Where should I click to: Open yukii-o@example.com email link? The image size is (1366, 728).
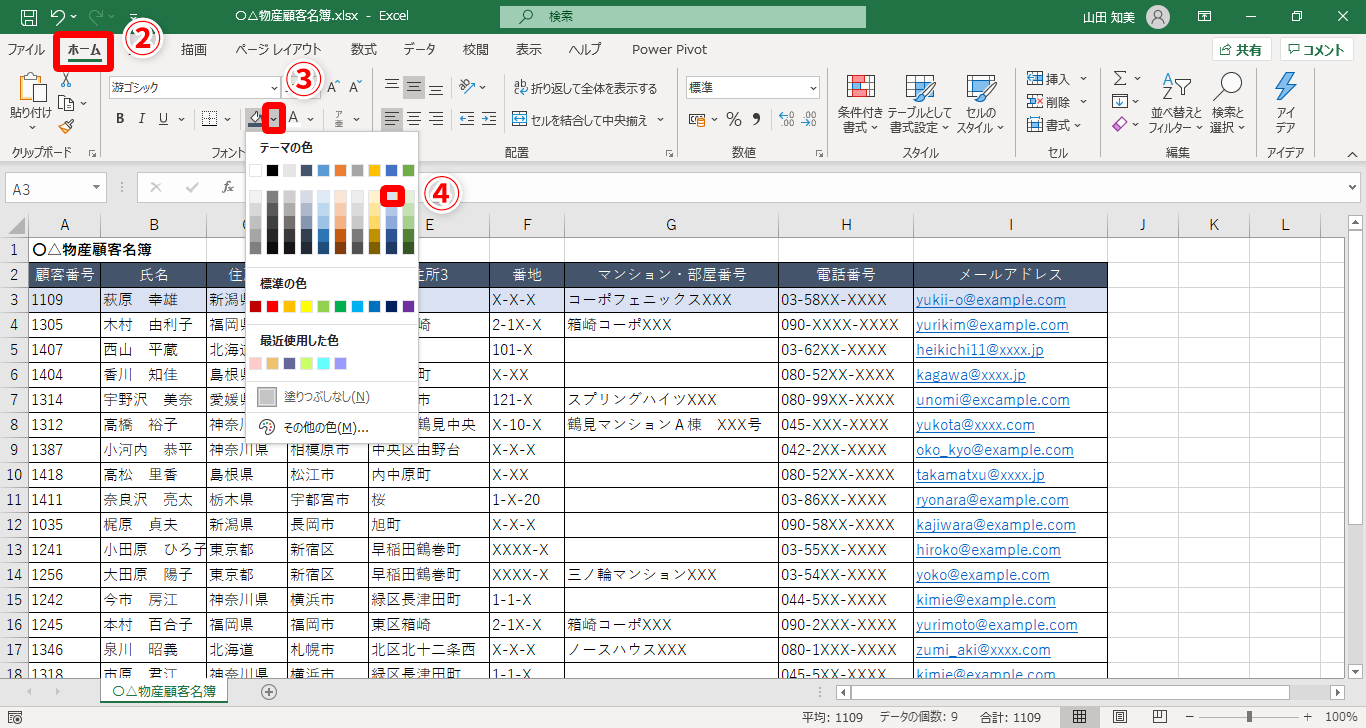coord(991,299)
